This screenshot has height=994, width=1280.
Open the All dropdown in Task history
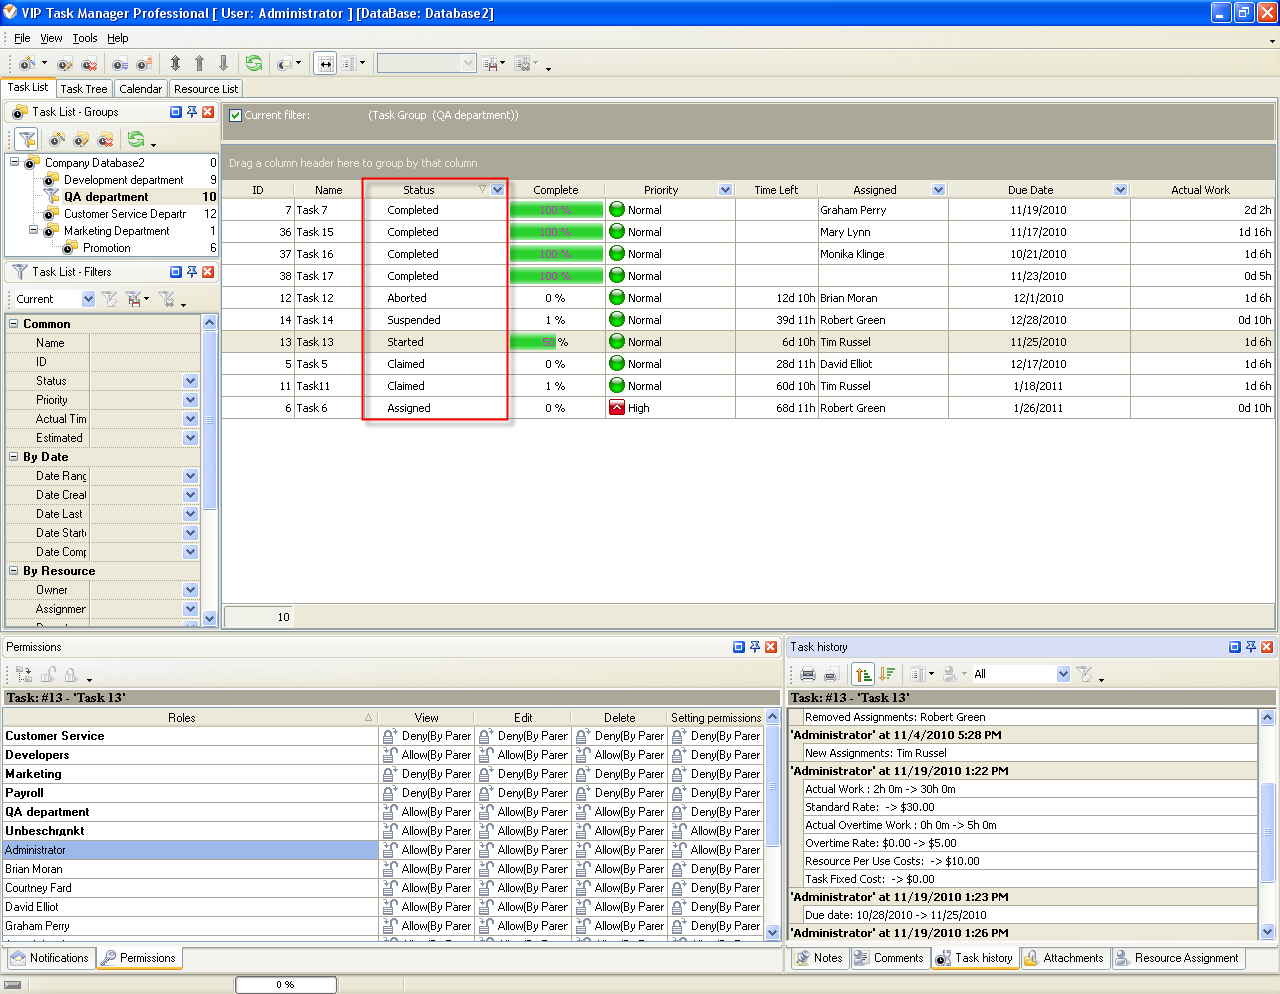pyautogui.click(x=1063, y=674)
